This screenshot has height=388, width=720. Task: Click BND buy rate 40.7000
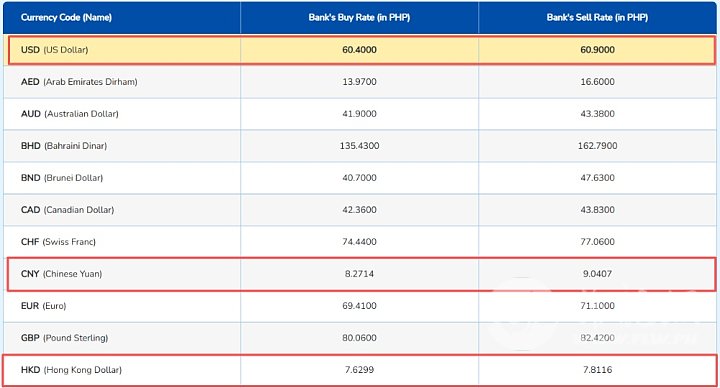tap(359, 178)
